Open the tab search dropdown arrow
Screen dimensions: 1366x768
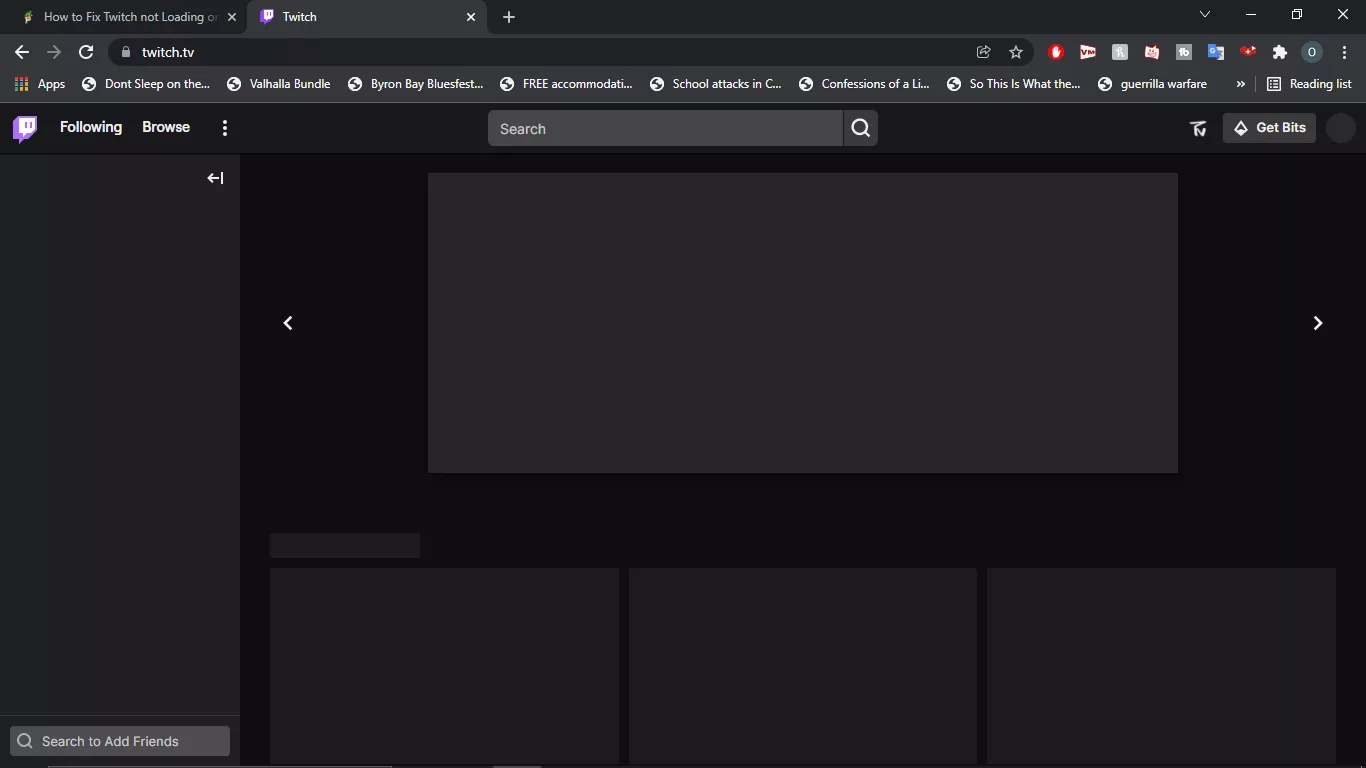point(1204,14)
